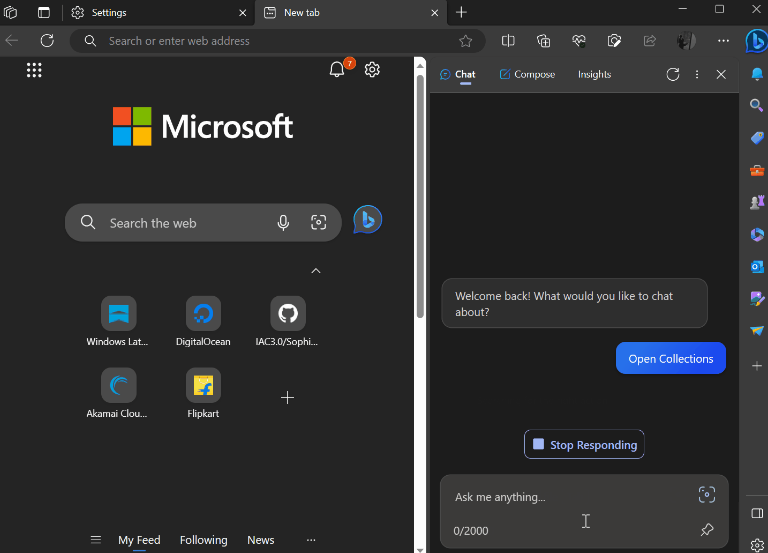Open Settings and more ellipsis menu
This screenshot has height=553, width=768.
723,41
